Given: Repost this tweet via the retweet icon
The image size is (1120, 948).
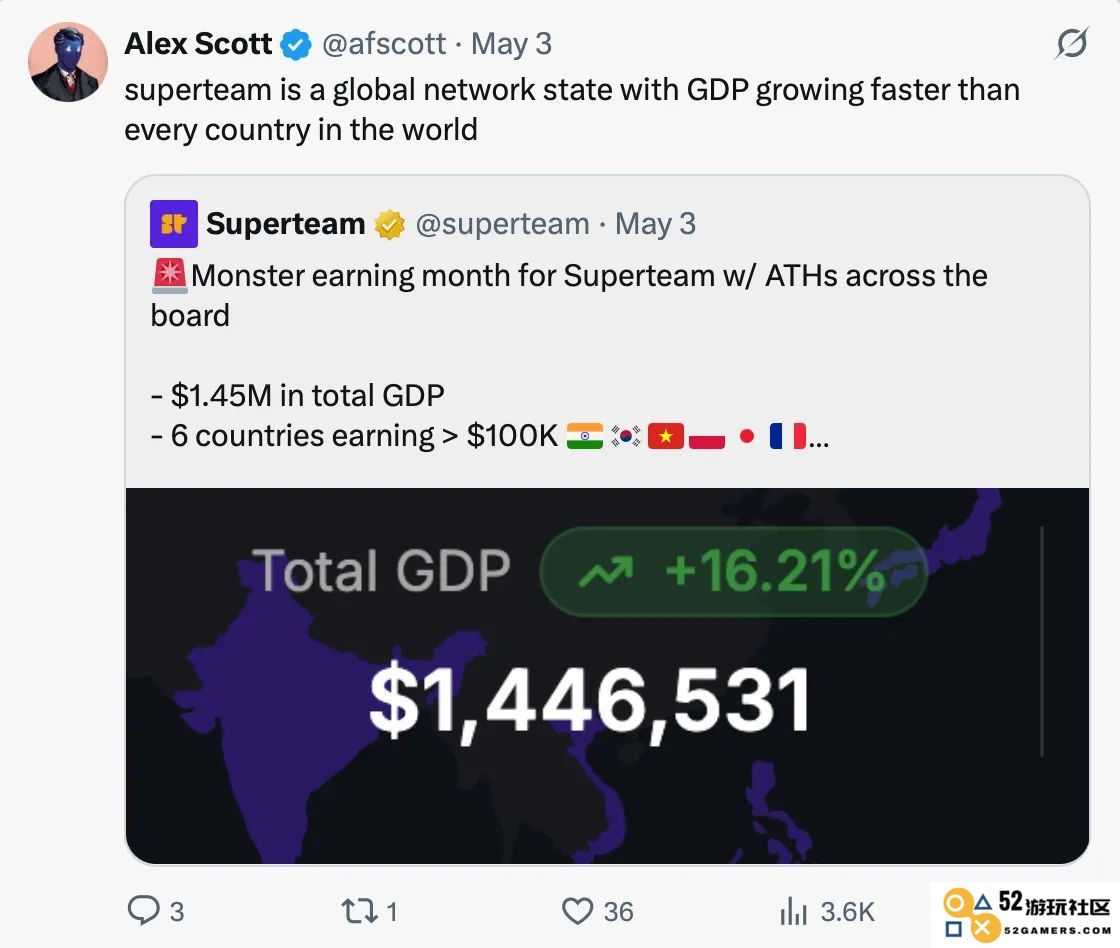Looking at the screenshot, I should pyautogui.click(x=359, y=911).
